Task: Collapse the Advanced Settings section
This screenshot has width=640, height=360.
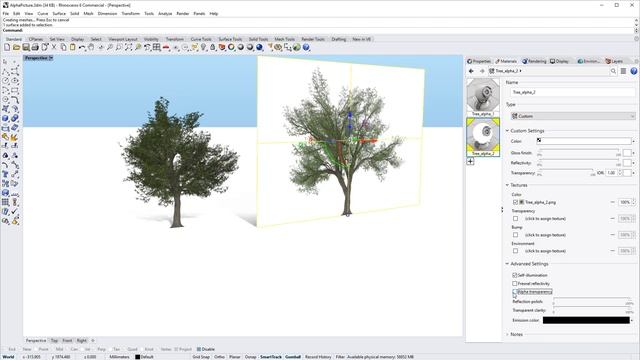Action: (507, 264)
